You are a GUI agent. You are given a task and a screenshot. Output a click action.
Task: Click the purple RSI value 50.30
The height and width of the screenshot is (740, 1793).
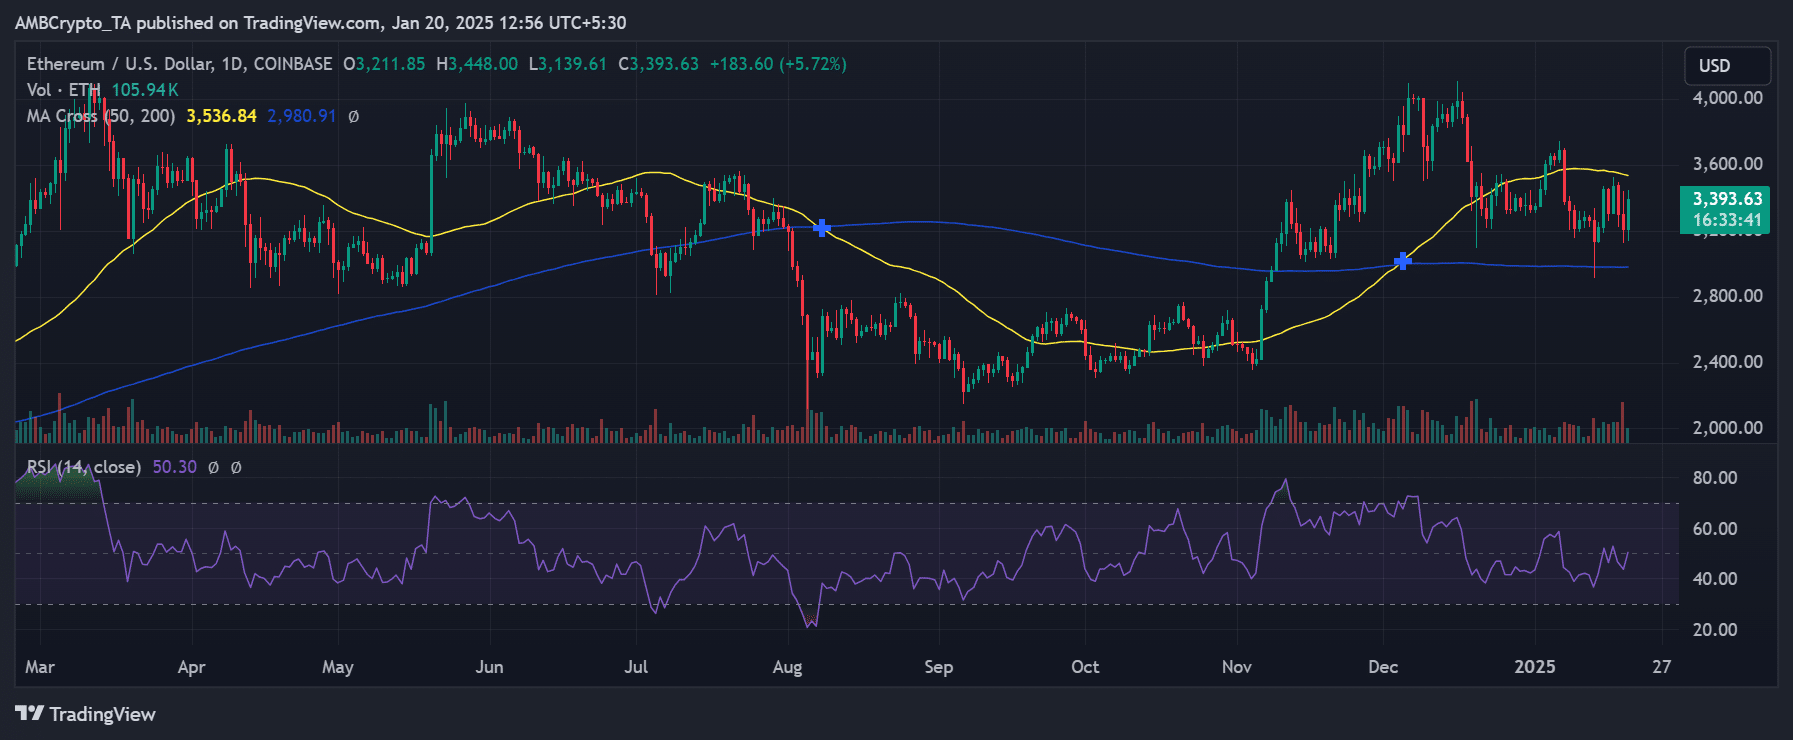[174, 467]
